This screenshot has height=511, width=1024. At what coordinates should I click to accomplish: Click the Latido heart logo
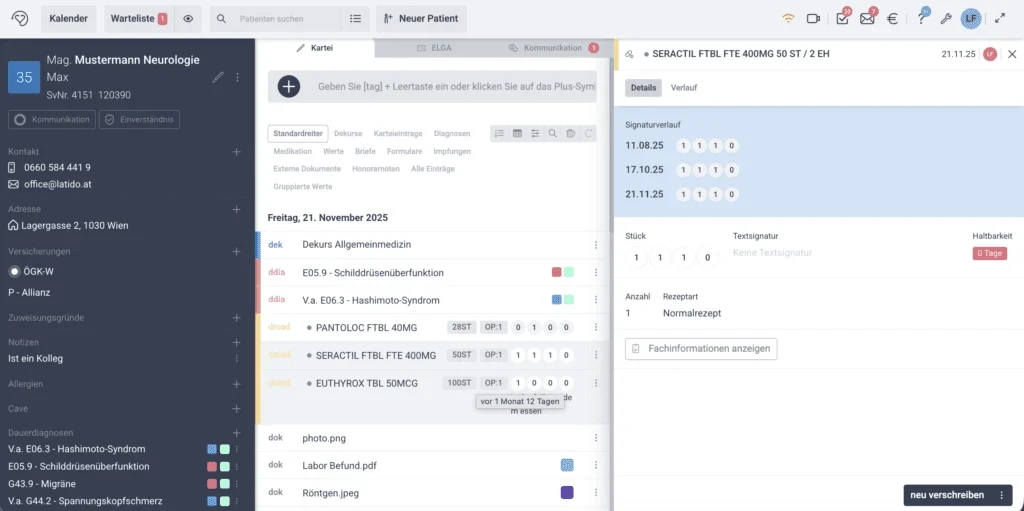[x=20, y=19]
